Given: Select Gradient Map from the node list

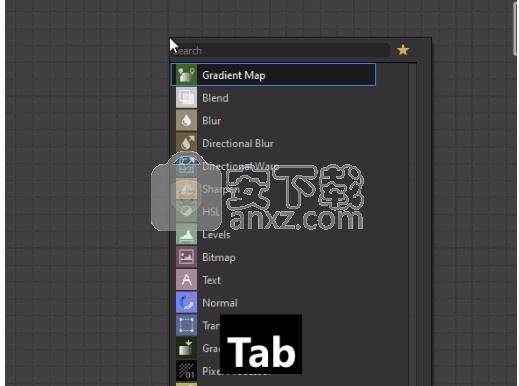Looking at the screenshot, I should pos(273,75).
